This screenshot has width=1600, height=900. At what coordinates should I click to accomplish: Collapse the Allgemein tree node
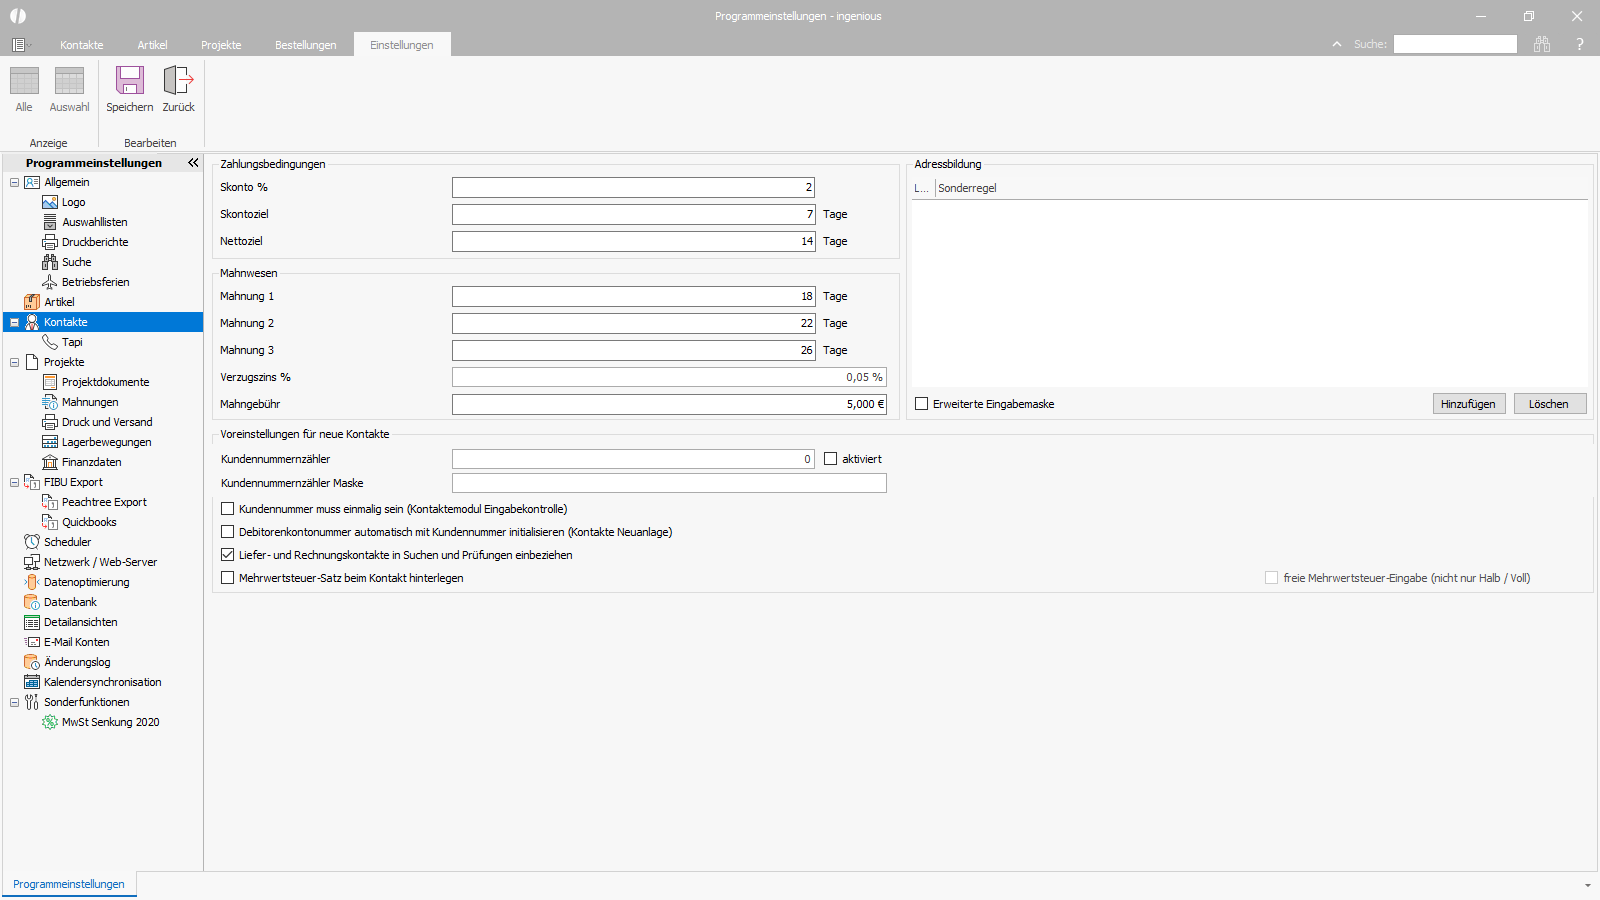coord(14,182)
